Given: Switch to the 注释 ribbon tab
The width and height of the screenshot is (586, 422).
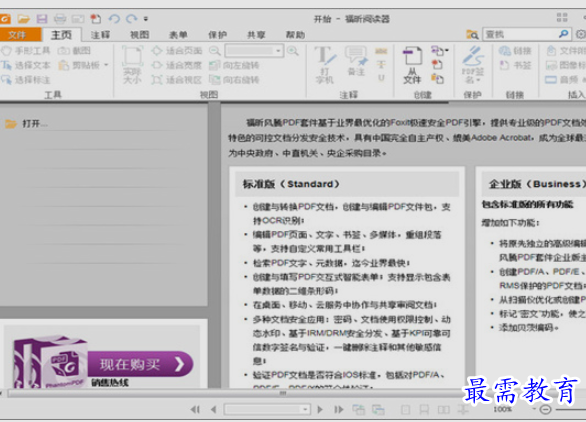Looking at the screenshot, I should pyautogui.click(x=101, y=35).
